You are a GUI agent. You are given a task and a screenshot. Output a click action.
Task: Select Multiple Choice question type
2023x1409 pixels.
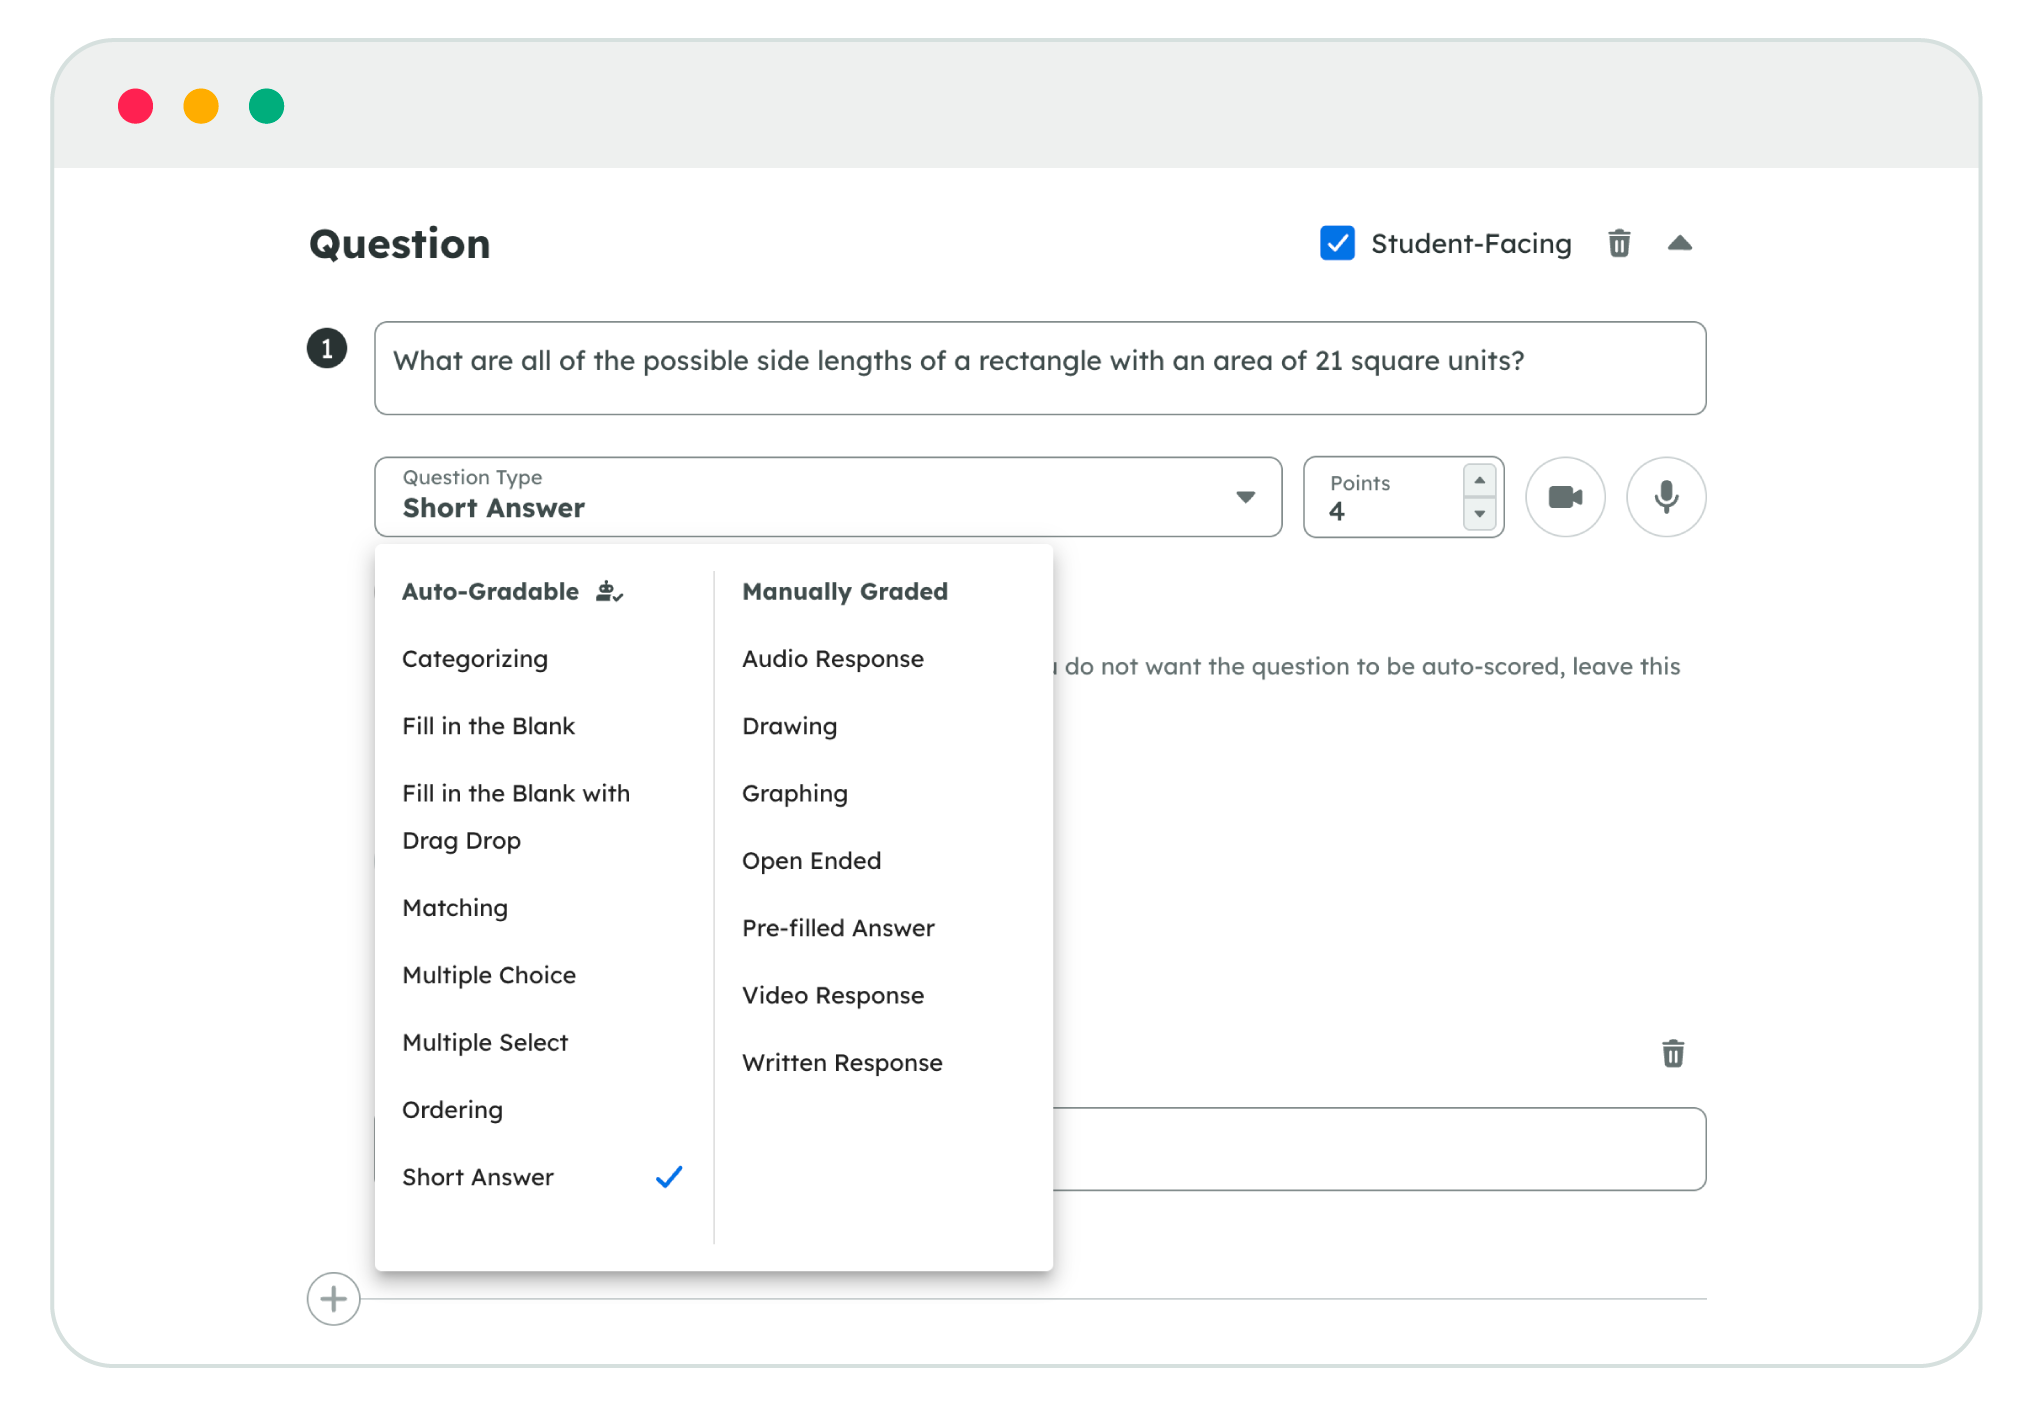(489, 975)
